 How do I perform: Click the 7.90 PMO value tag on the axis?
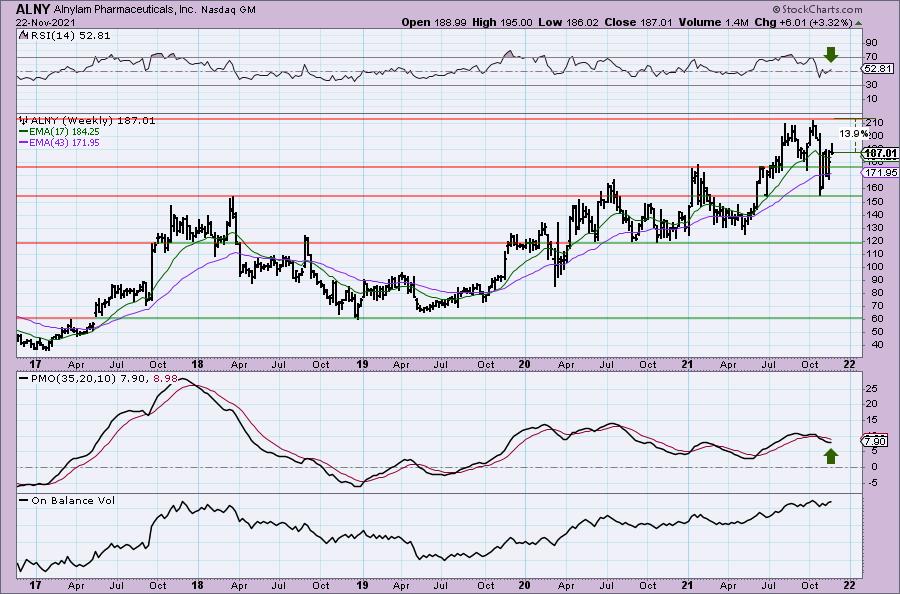pyautogui.click(x=875, y=441)
